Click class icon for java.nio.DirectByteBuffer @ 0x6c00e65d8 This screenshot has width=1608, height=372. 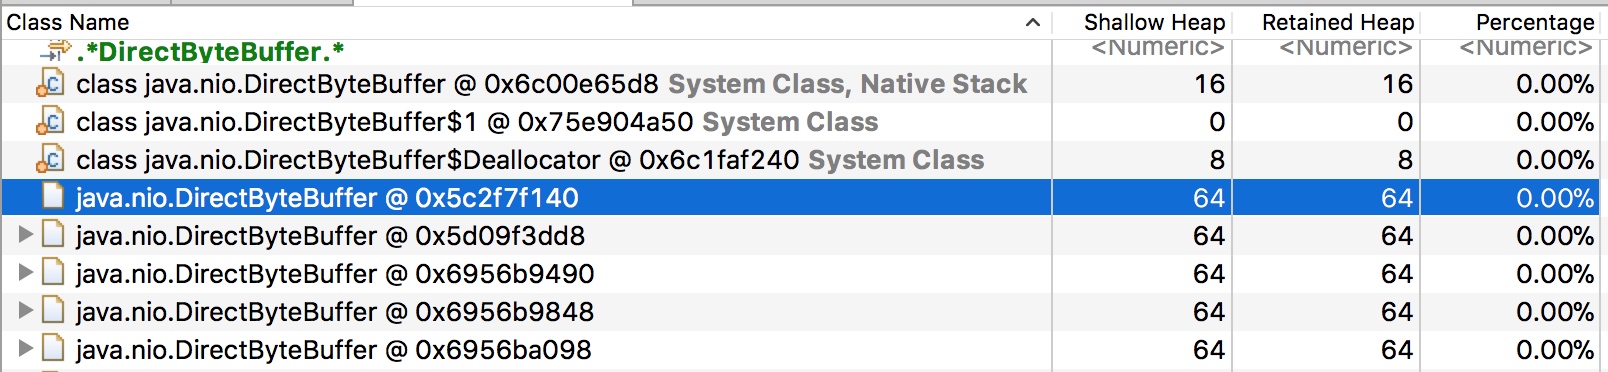coord(51,84)
